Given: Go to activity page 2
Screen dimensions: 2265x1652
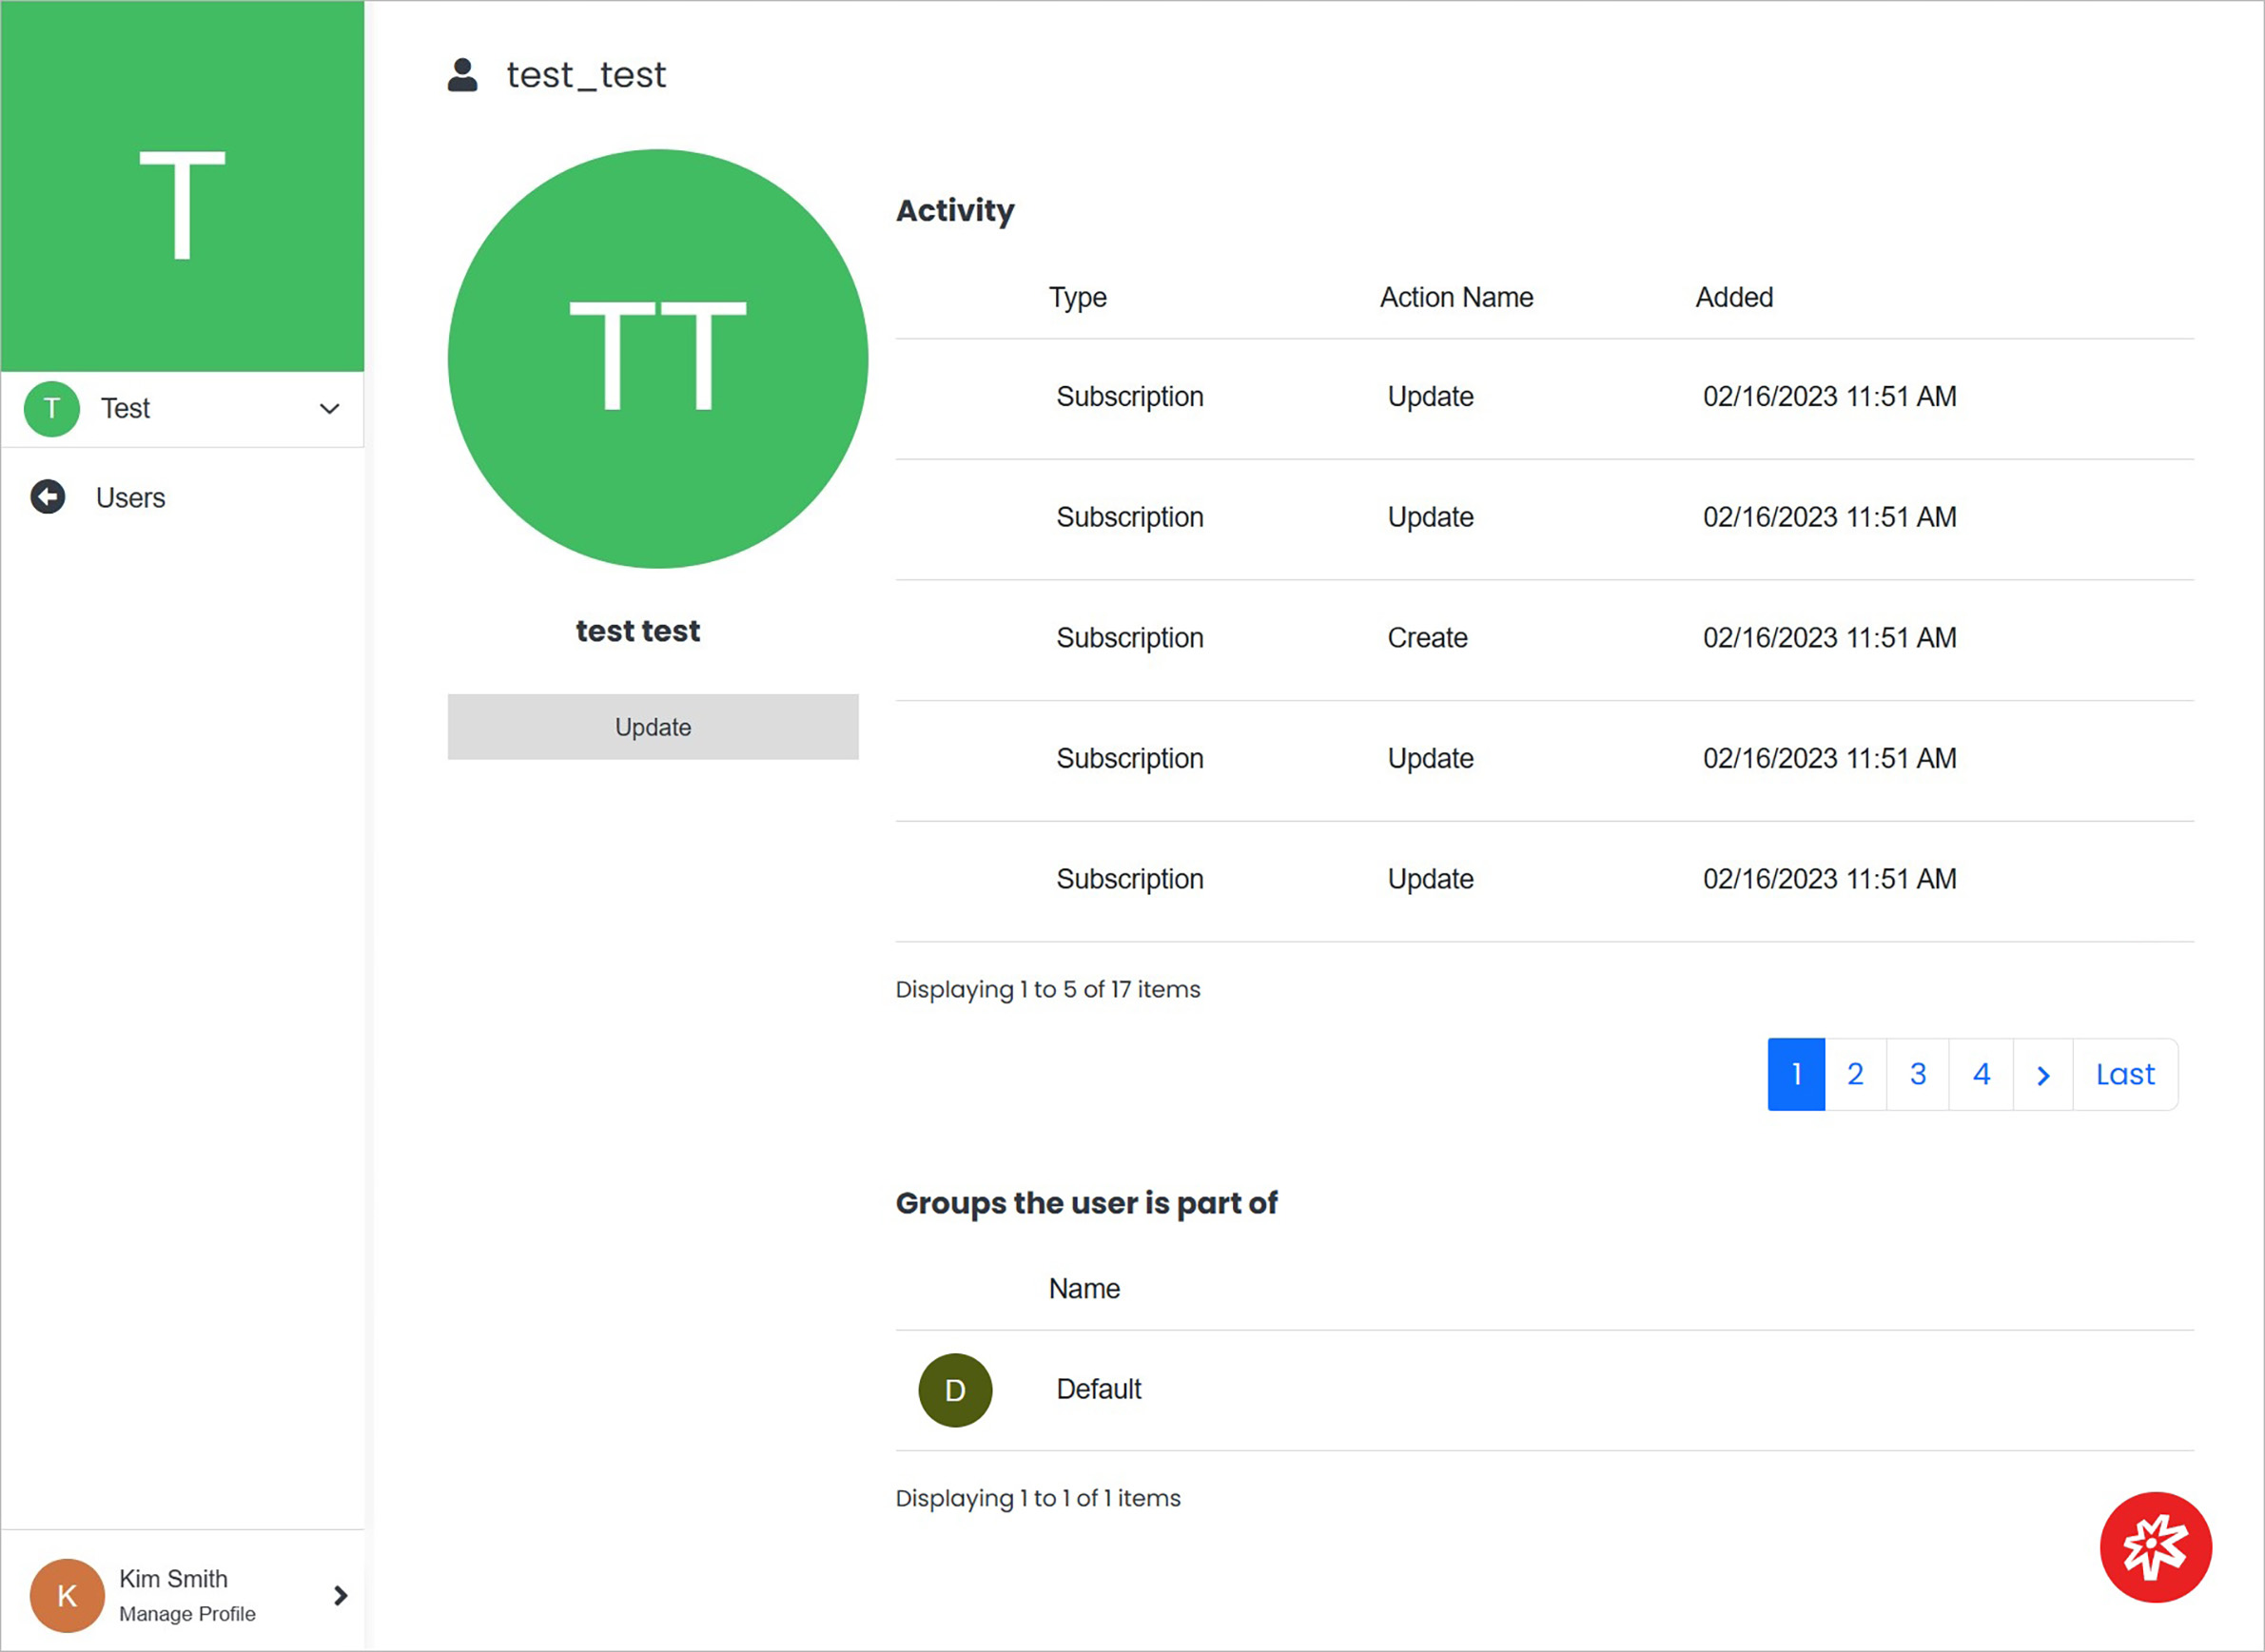Looking at the screenshot, I should [1855, 1075].
